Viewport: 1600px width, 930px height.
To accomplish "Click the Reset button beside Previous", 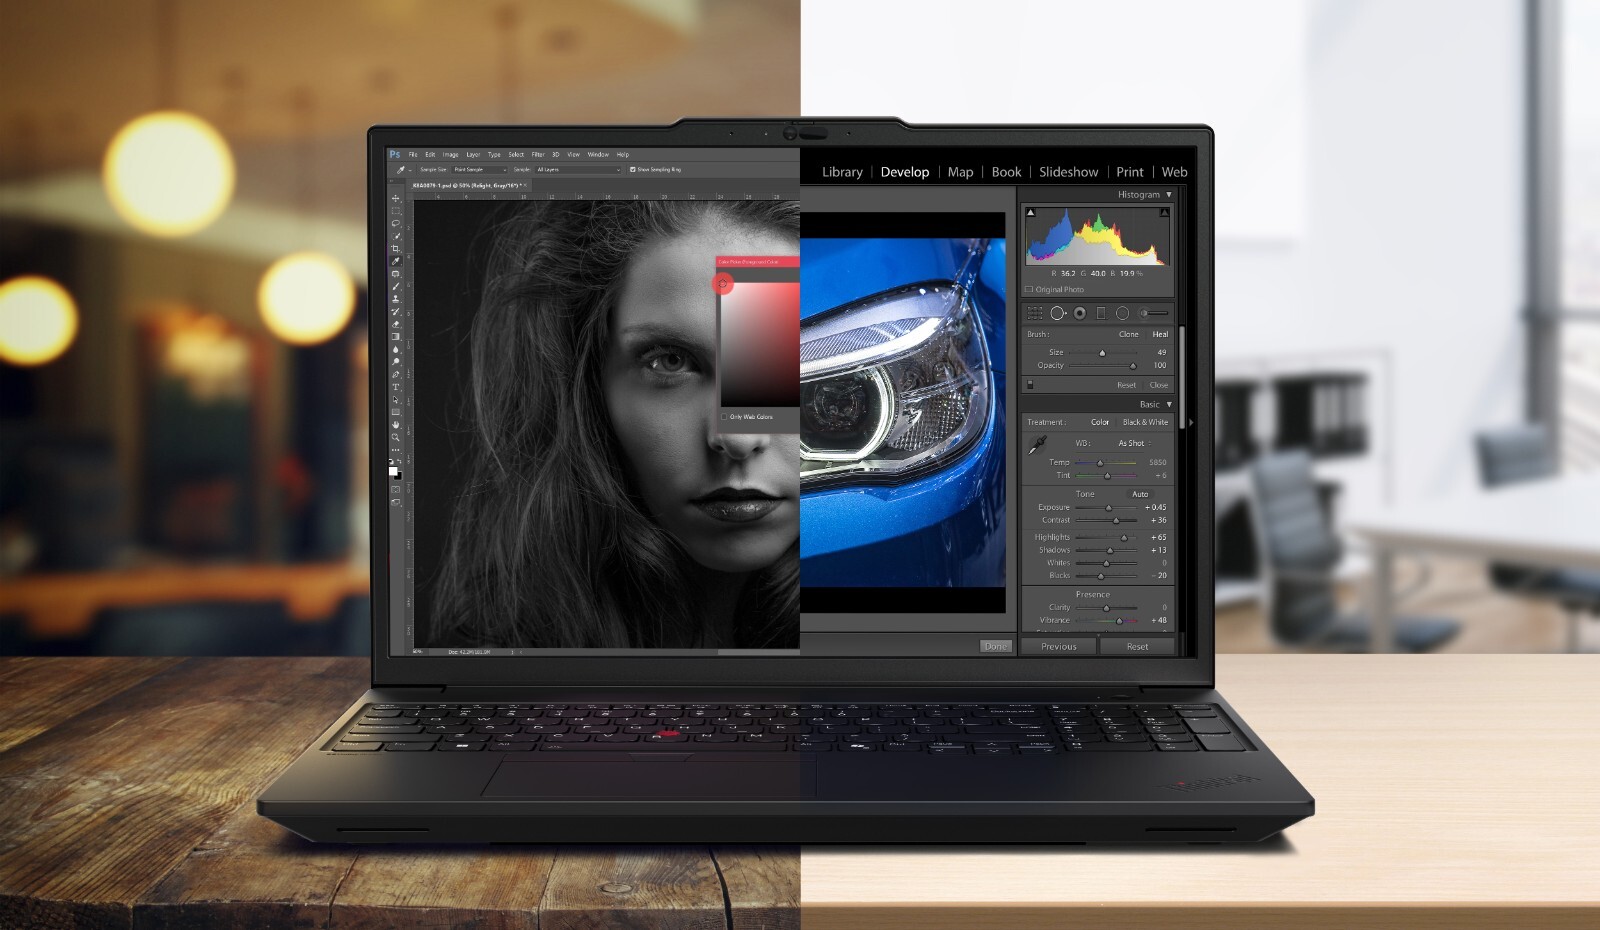I will pos(1137,647).
